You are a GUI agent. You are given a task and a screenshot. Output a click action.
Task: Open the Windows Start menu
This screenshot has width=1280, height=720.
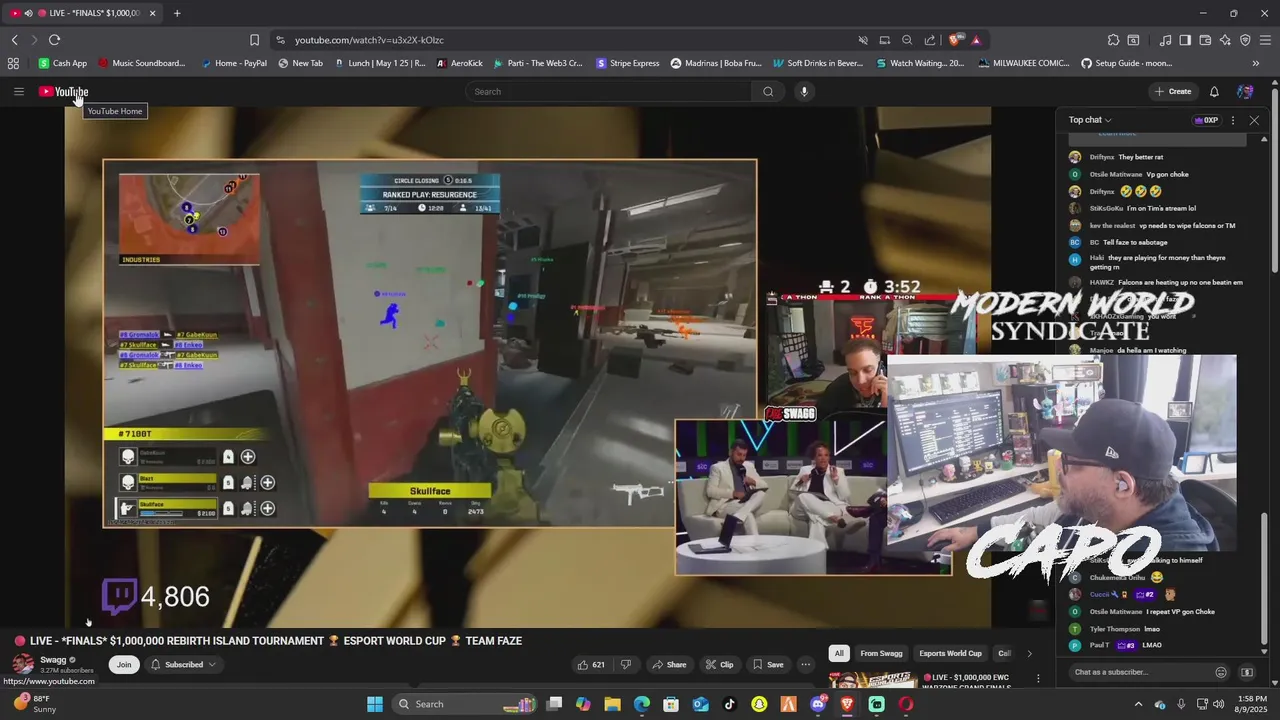point(375,704)
